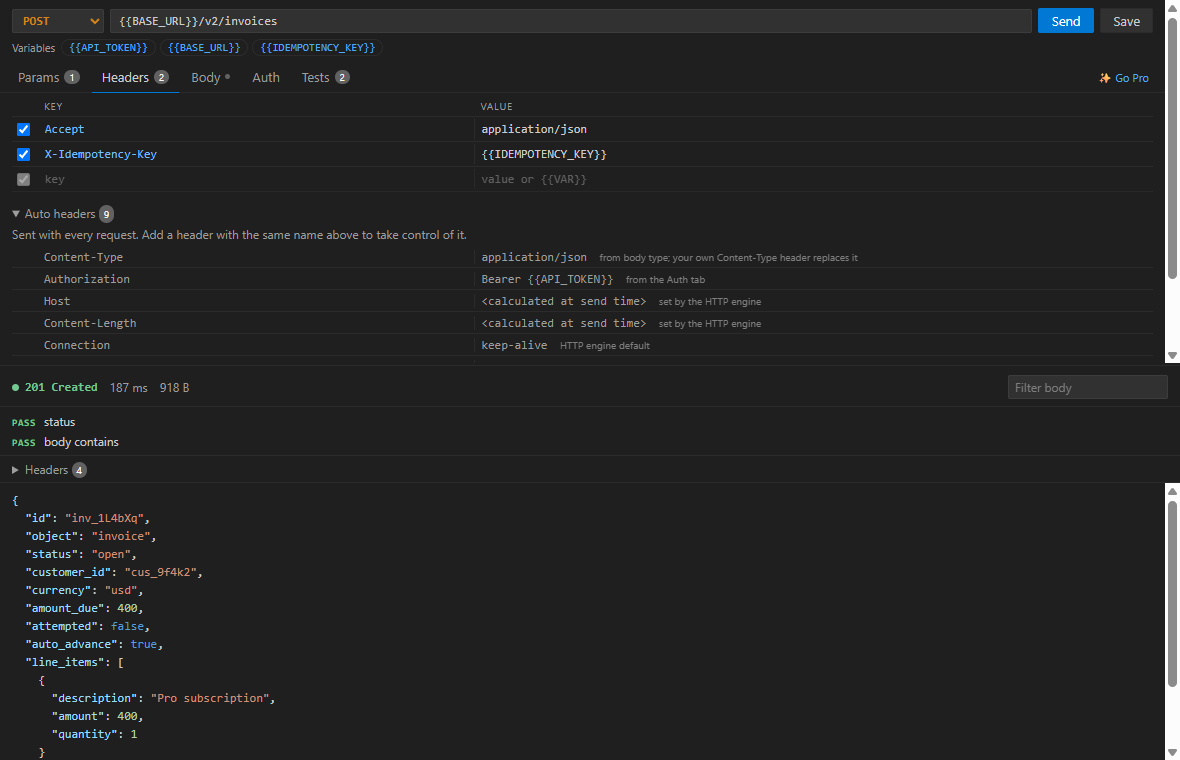Click the request URL field
Screen dimensions: 1180x760
[x=570, y=21]
